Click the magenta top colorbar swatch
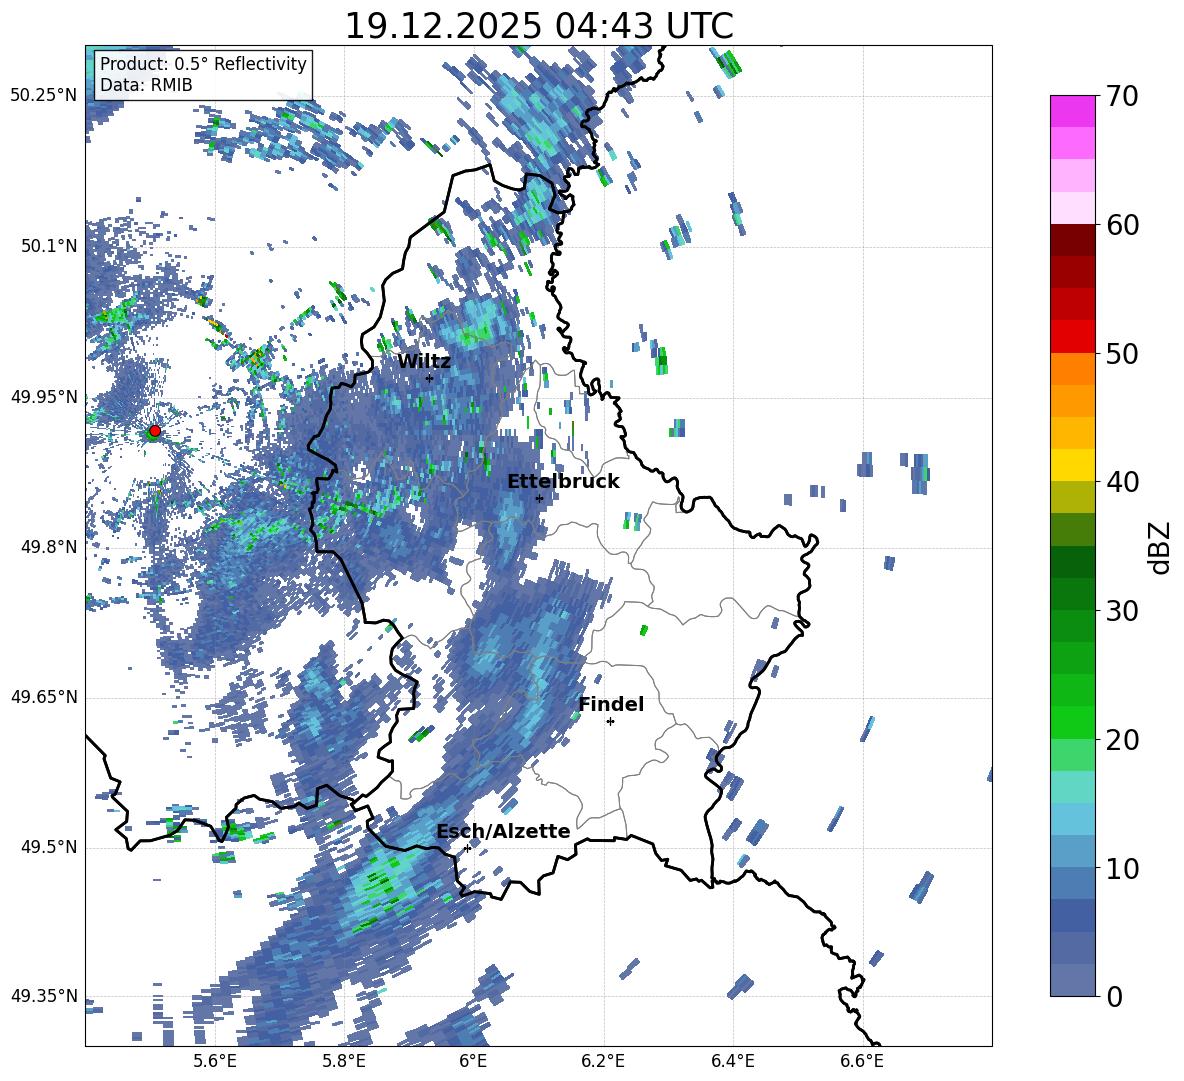The height and width of the screenshot is (1081, 1184). tap(1072, 111)
